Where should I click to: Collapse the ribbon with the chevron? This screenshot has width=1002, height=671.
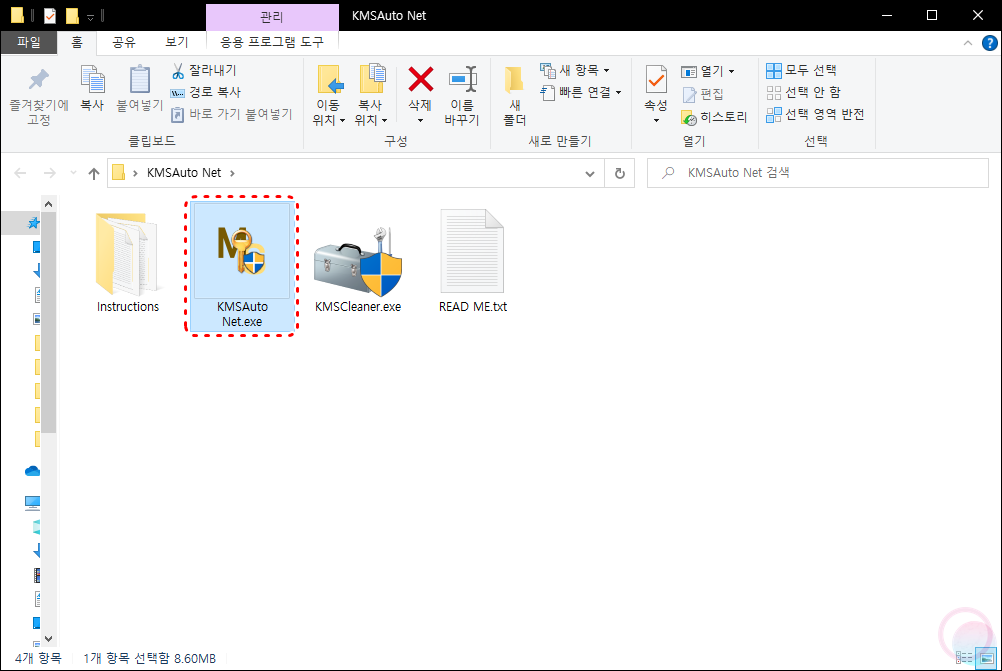(x=967, y=43)
